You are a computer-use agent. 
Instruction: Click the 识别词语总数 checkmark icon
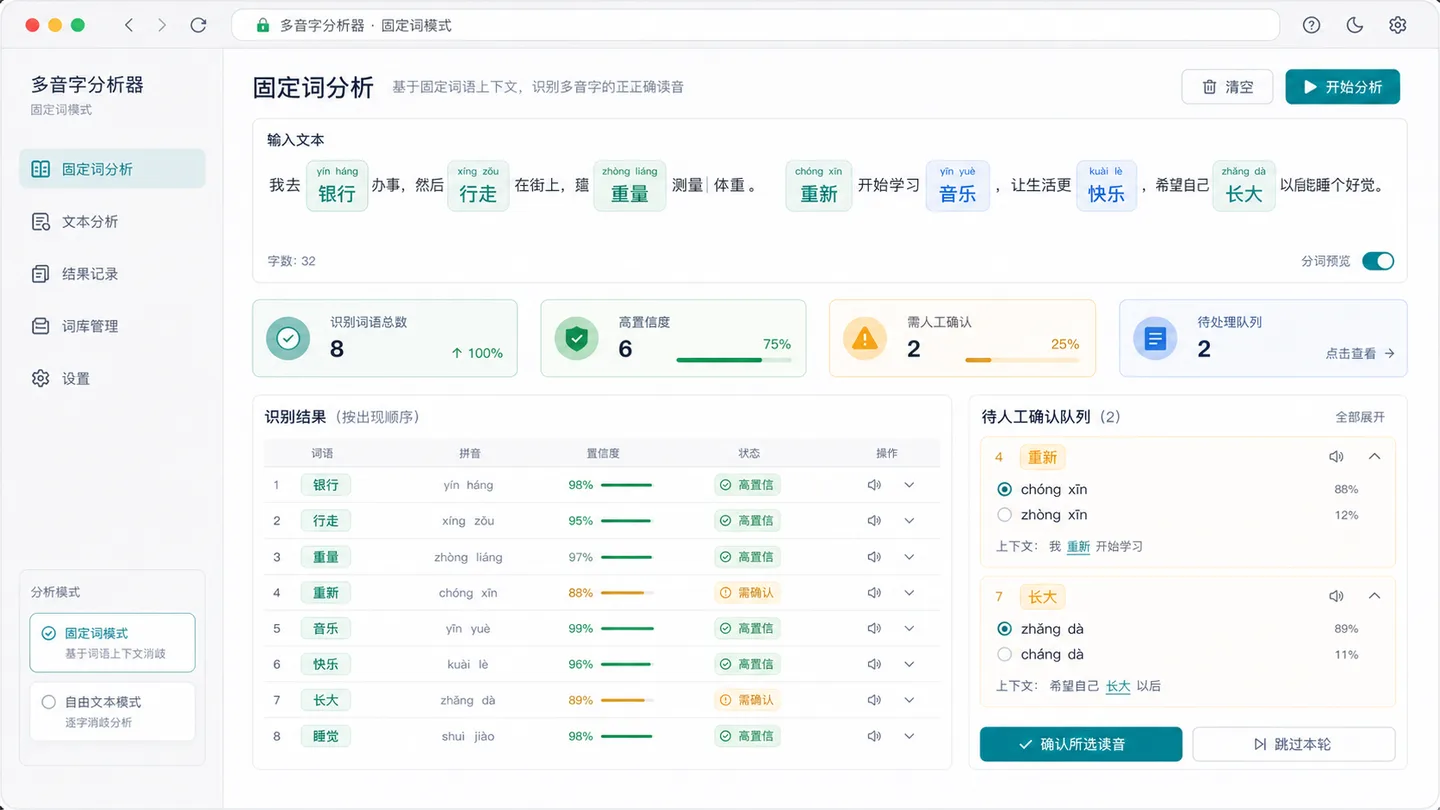pos(288,339)
